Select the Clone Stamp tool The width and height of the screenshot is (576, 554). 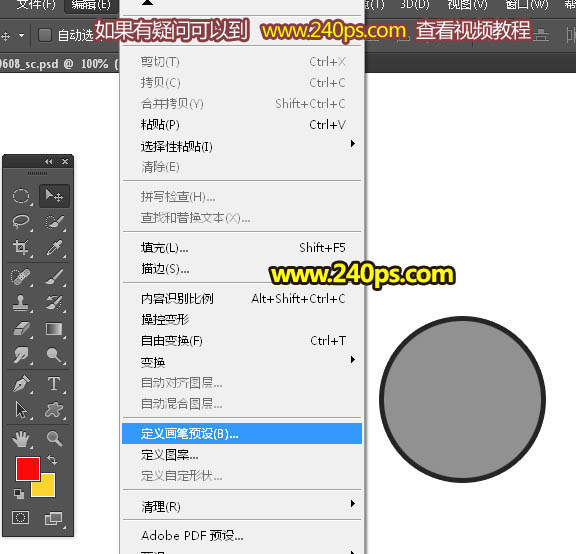(x=21, y=303)
